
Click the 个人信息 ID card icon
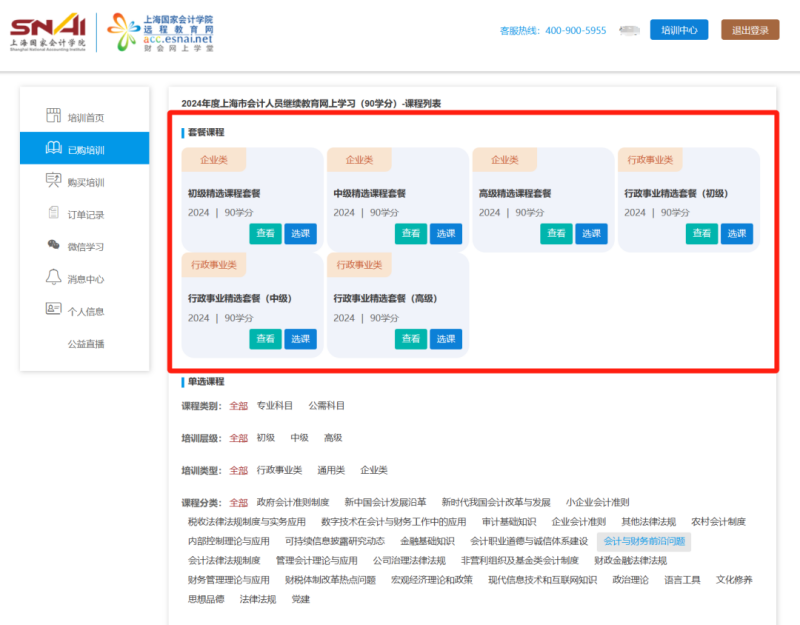(53, 310)
